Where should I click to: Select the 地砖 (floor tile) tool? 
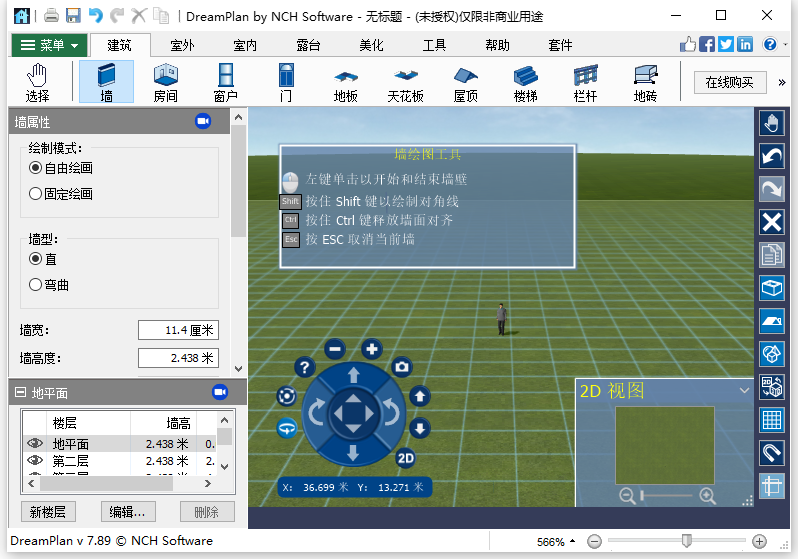pyautogui.click(x=645, y=82)
